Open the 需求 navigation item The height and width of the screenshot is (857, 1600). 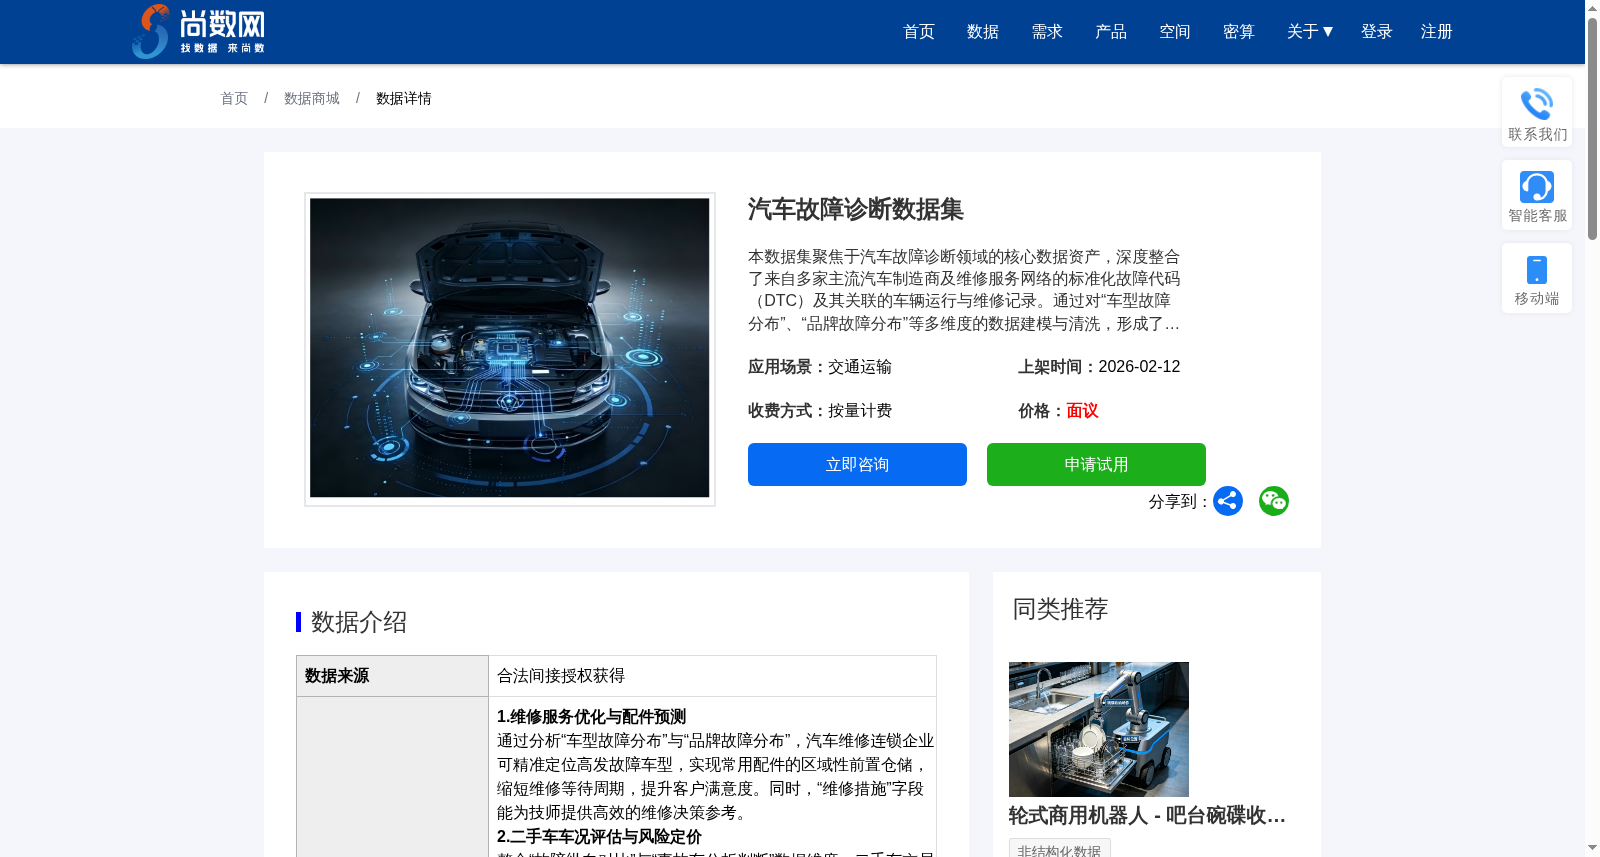(x=1047, y=32)
